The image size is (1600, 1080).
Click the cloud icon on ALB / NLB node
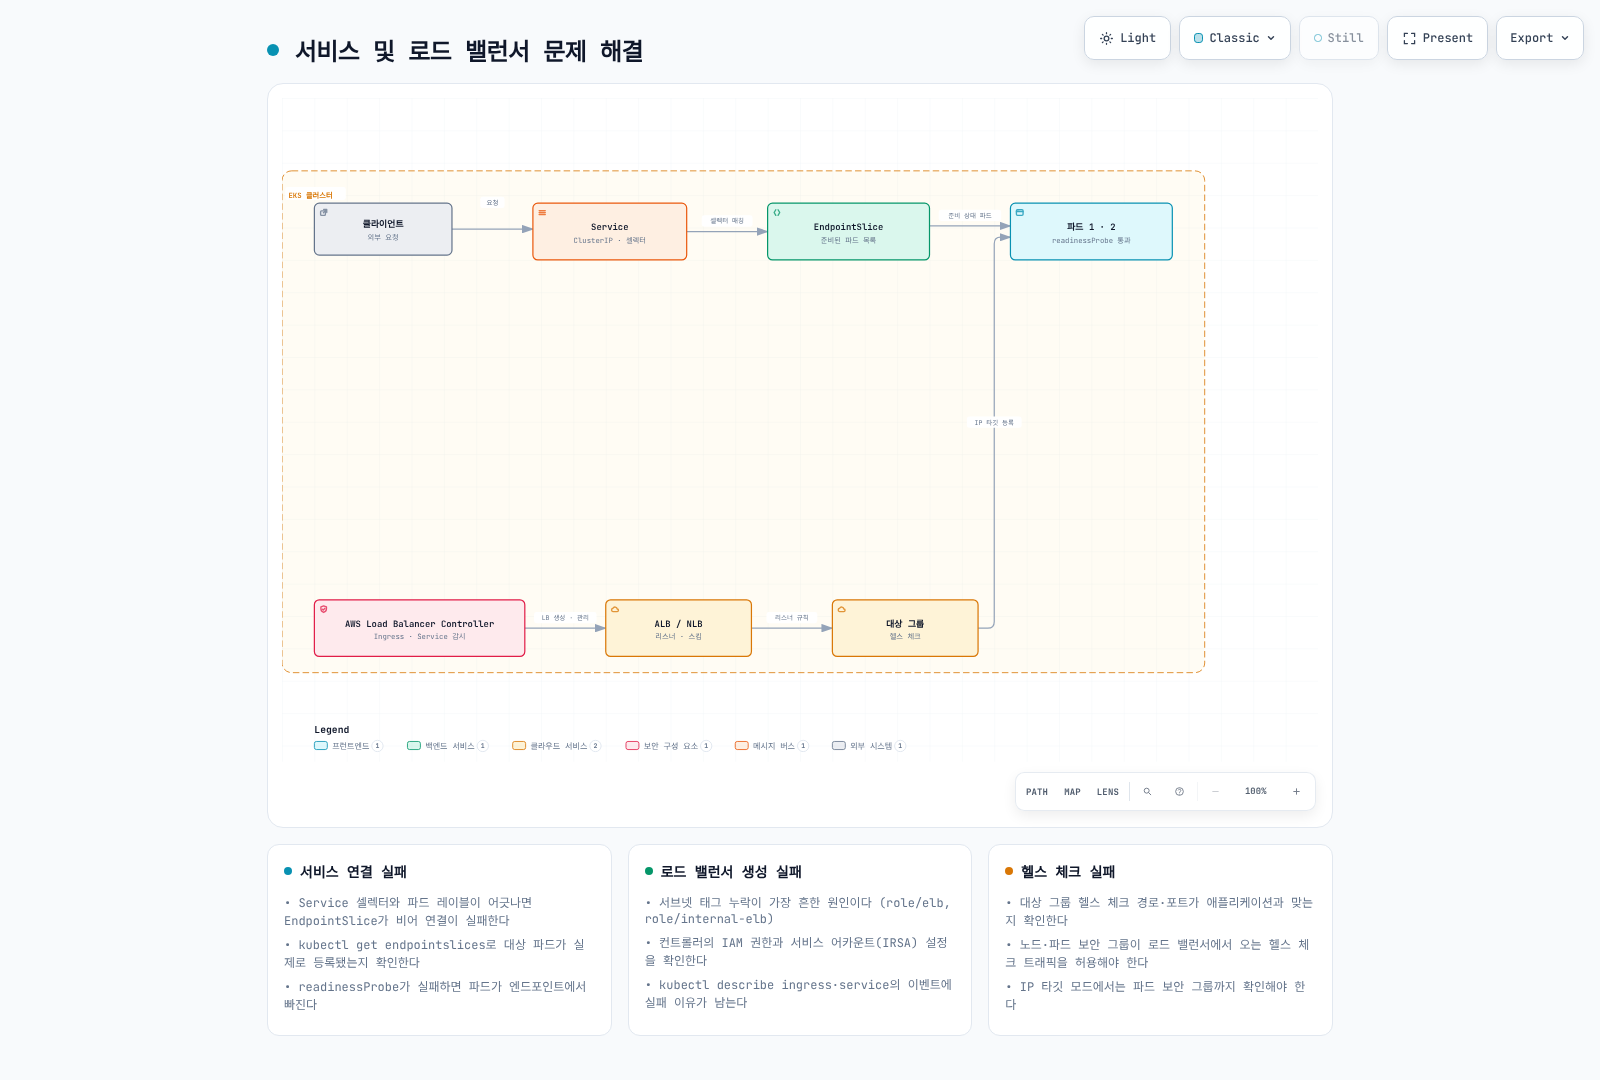(x=614, y=609)
